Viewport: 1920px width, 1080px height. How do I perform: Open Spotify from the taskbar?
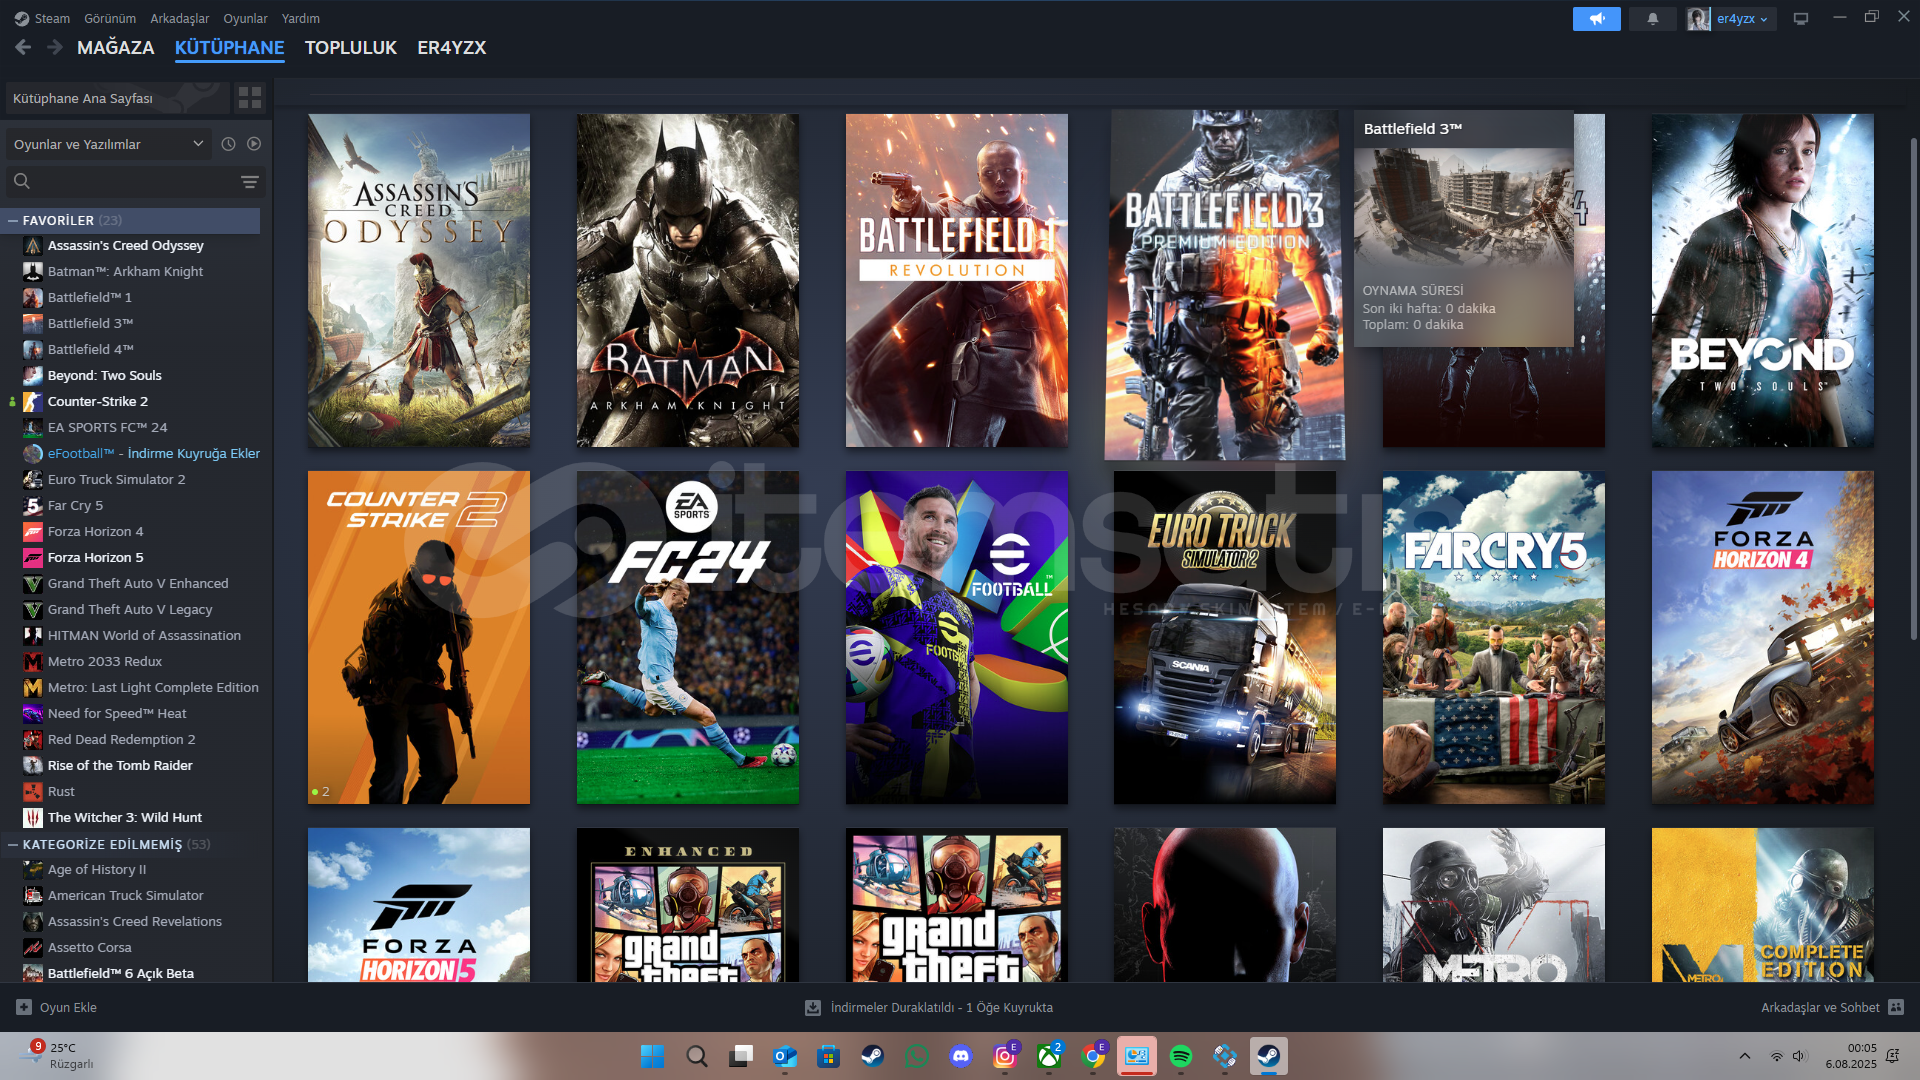(x=1181, y=1056)
